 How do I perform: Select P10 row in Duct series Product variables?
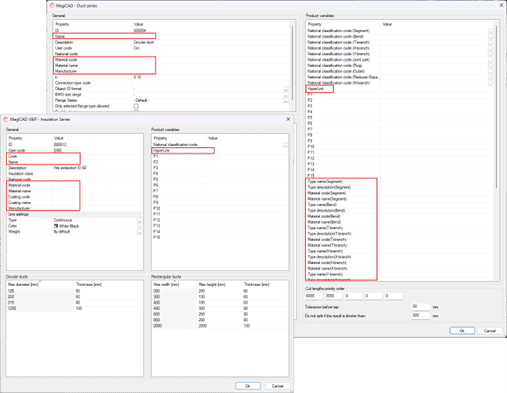point(400,147)
